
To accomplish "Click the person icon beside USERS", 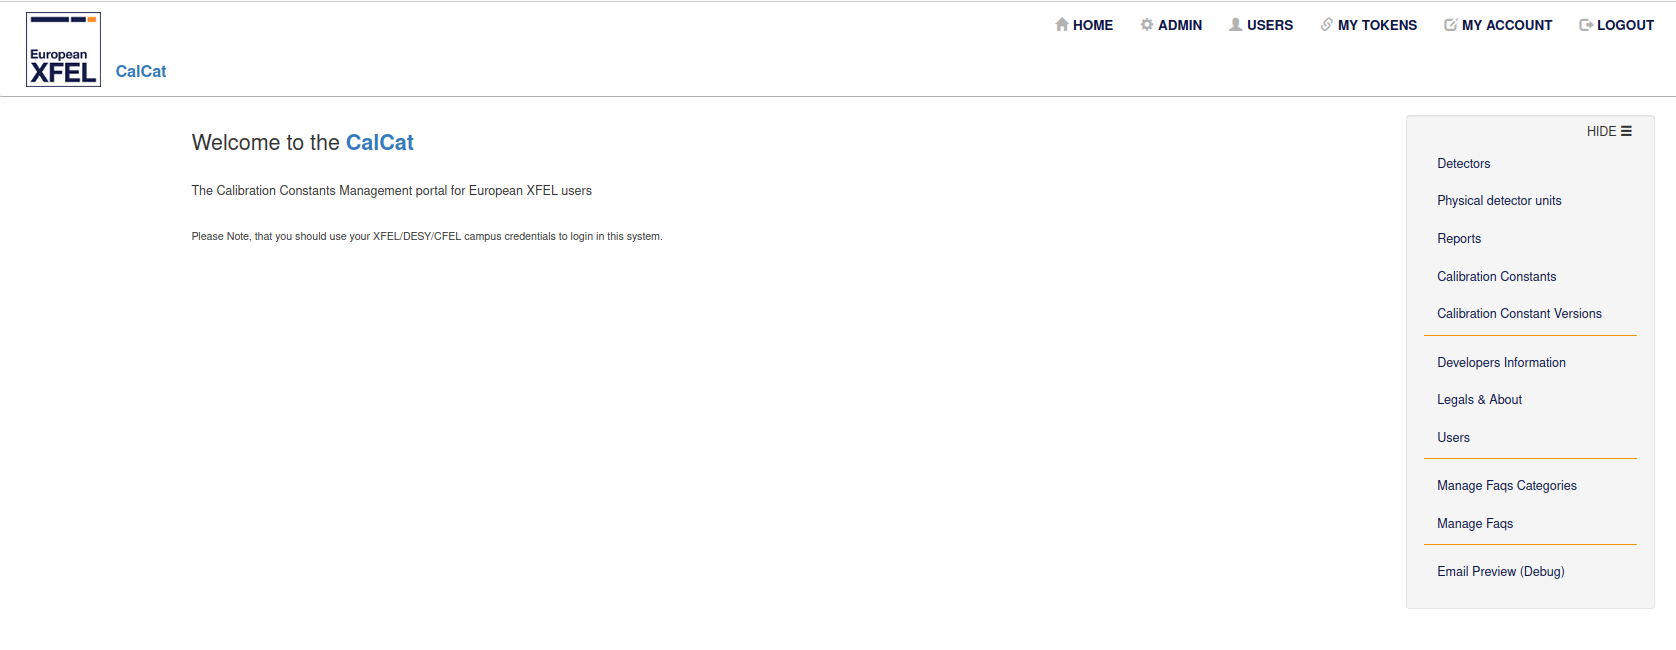I will [x=1236, y=25].
